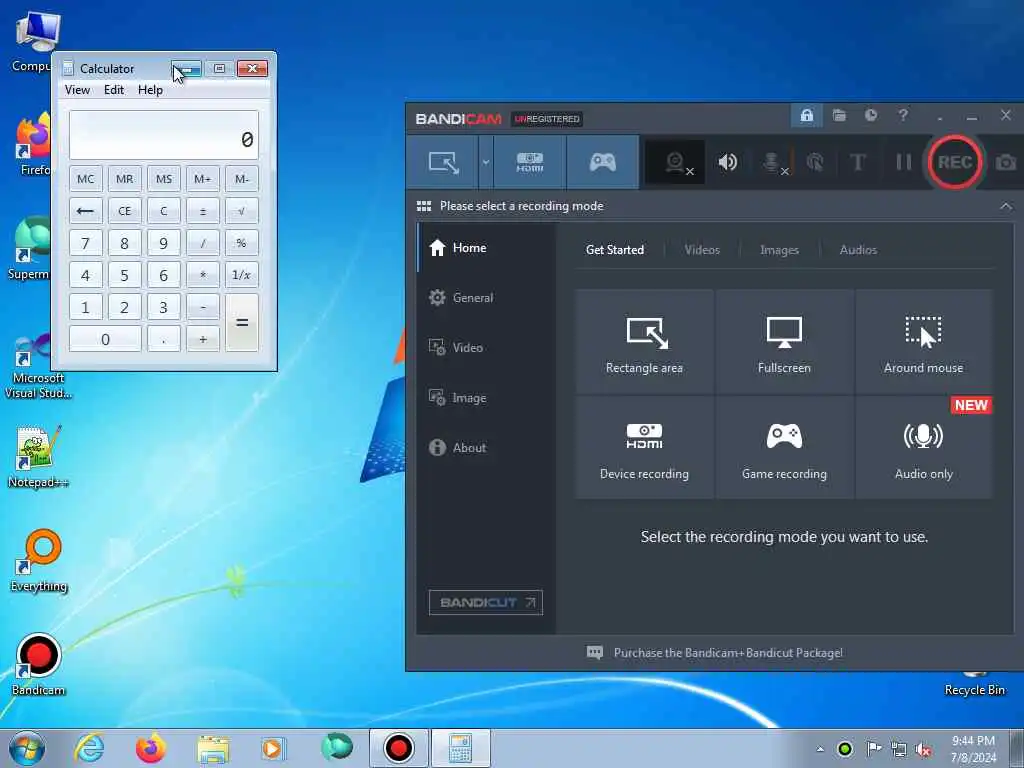Viewport: 1024px width, 768px height.
Task: Toggle the mouse click effect icon
Action: [x=815, y=162]
